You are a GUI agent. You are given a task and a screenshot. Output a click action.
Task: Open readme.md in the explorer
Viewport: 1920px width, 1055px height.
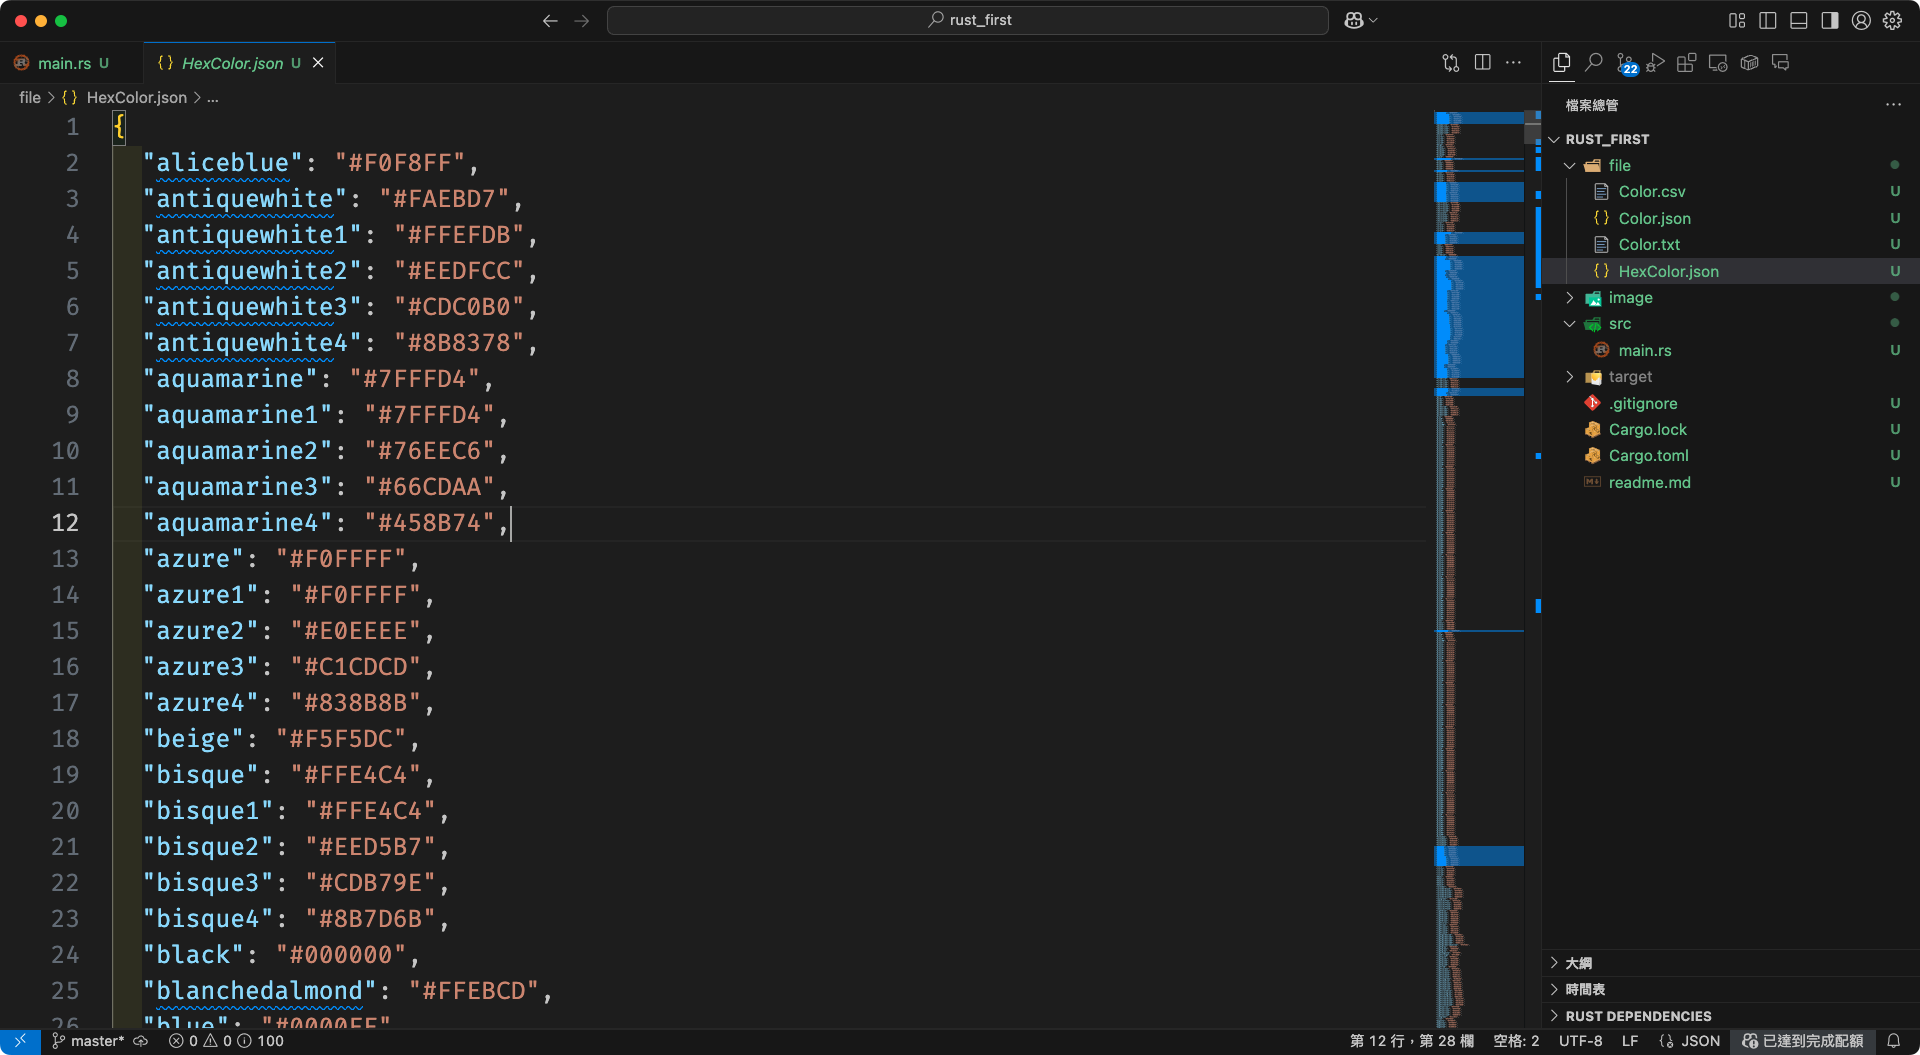coord(1649,483)
